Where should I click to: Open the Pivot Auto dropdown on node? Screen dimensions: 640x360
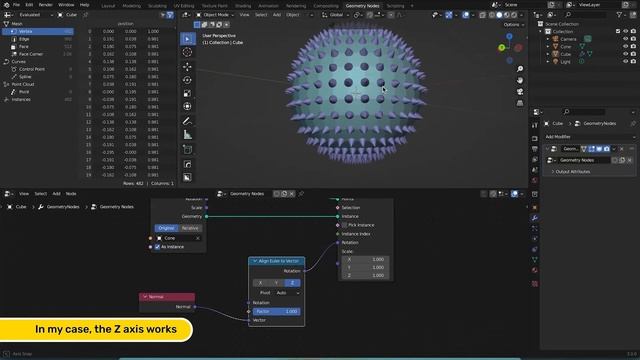click(x=288, y=293)
